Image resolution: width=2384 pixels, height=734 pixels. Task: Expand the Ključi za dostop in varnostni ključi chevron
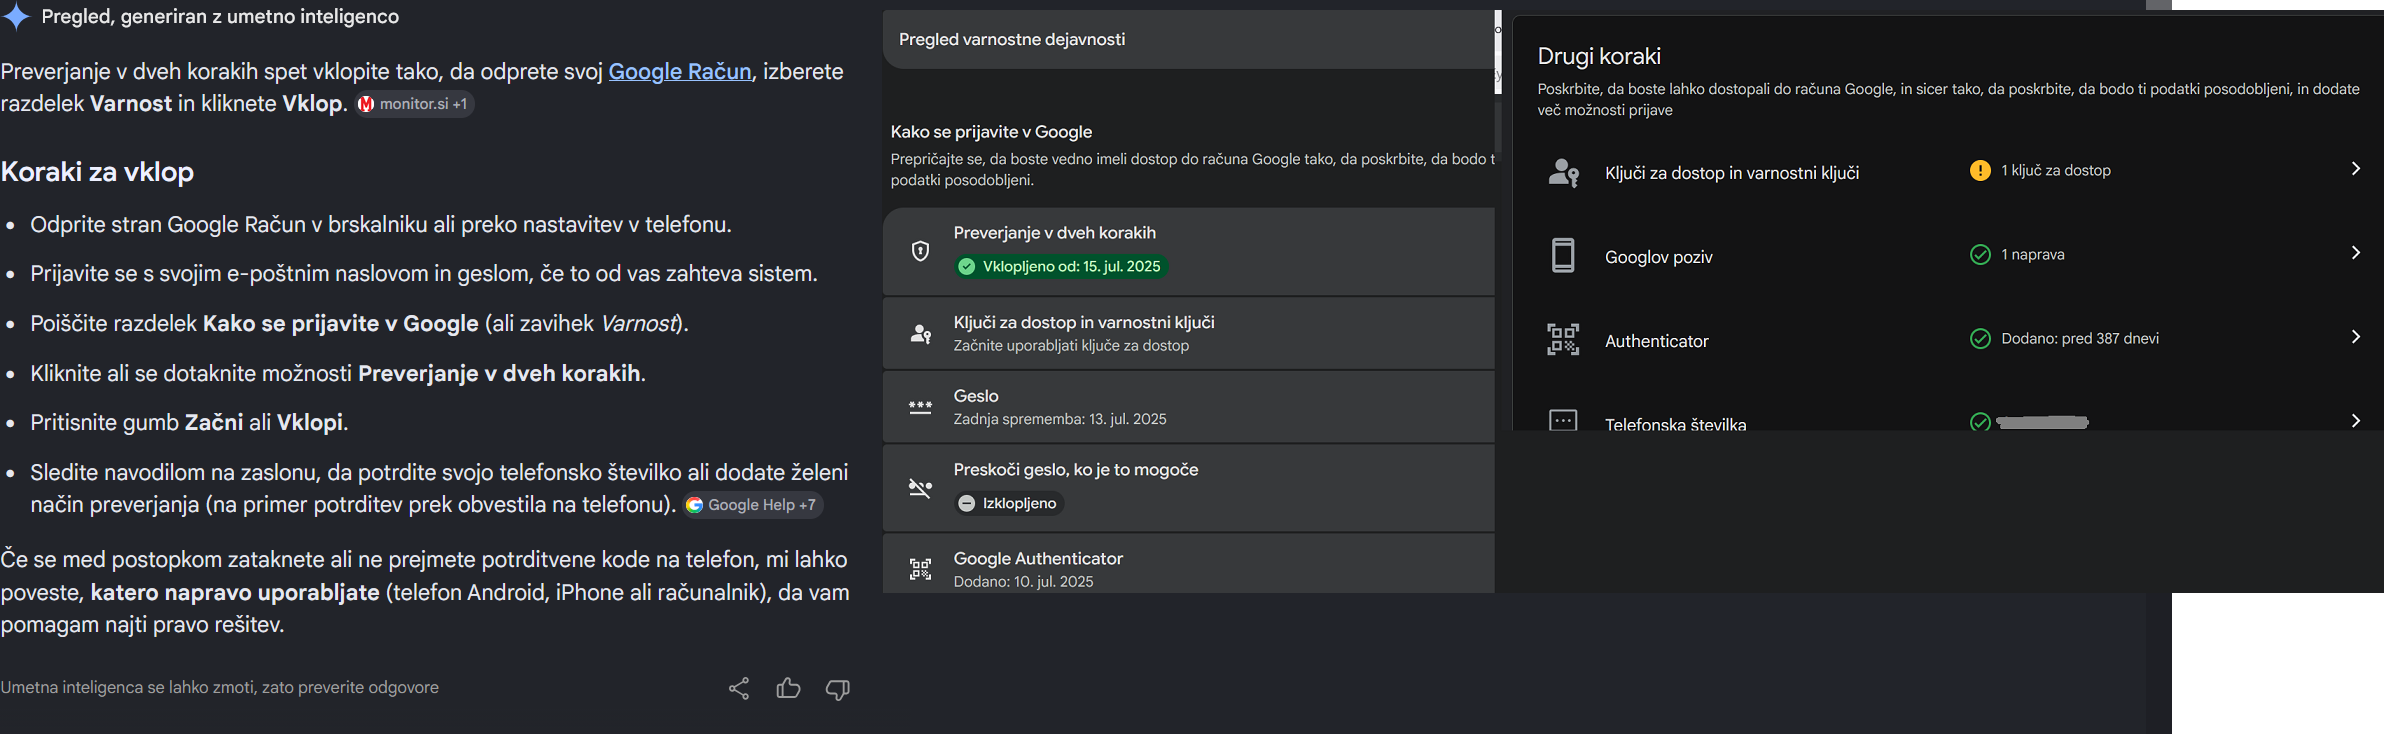pos(2355,169)
